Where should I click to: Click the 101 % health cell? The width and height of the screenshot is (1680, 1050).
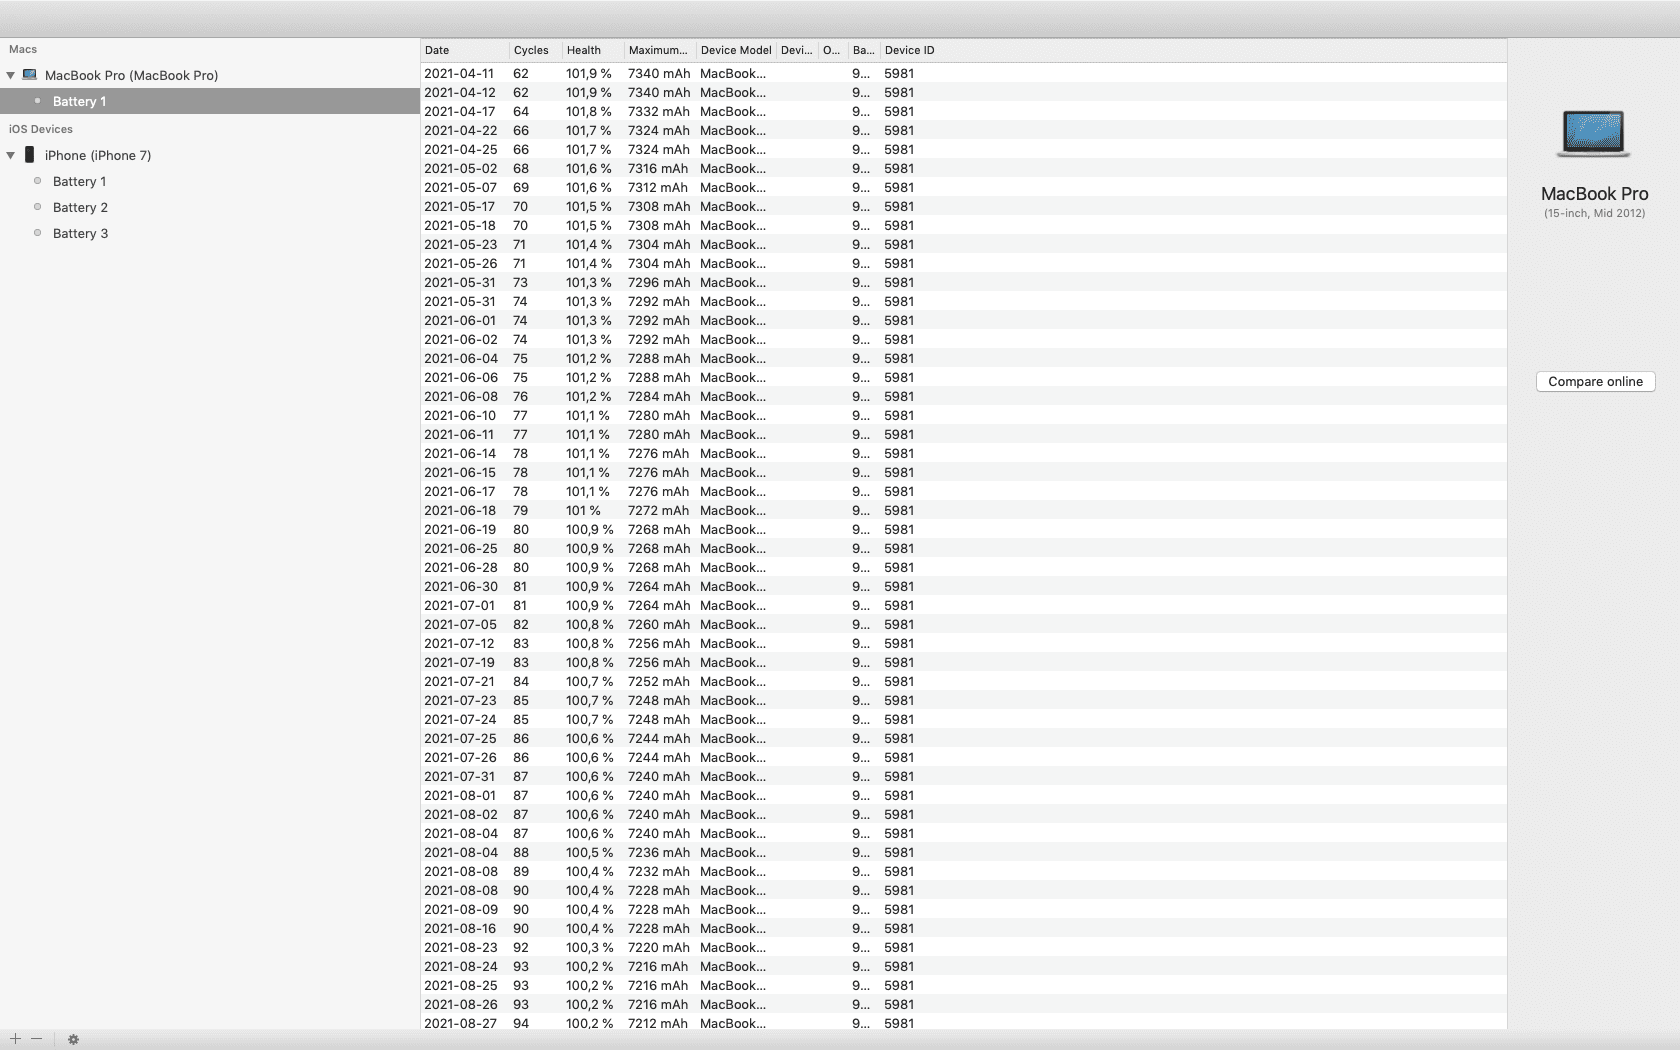coord(583,510)
